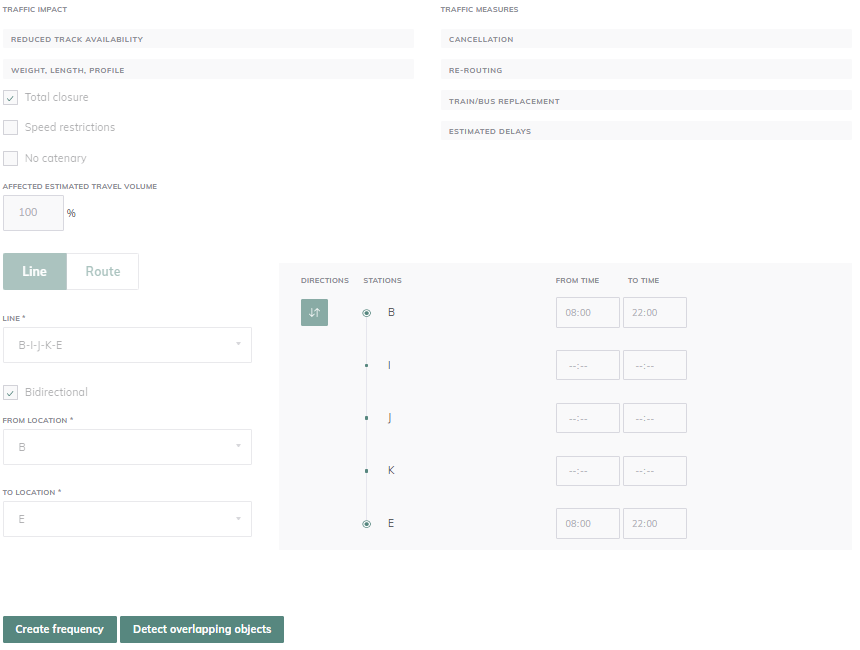Click station I node on the line

click(x=367, y=366)
